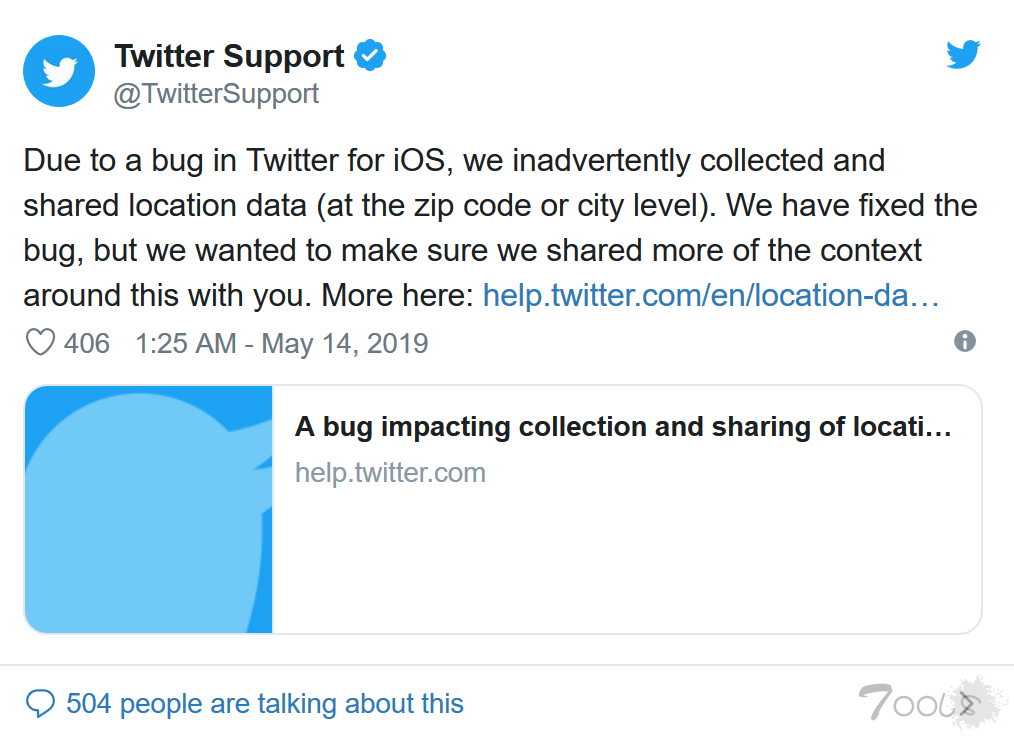
Task: Open the @TwitterSupport profile handle
Action: pyautogui.click(x=219, y=93)
